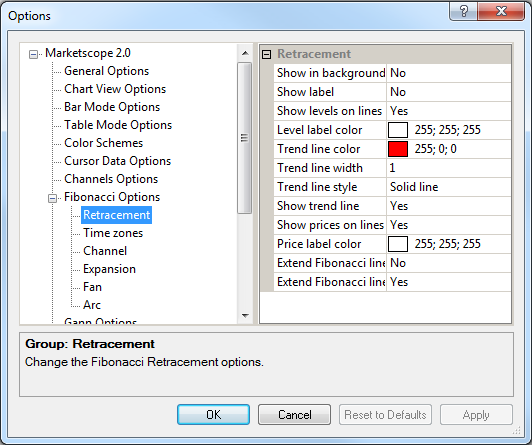
Task: Select the Chart View Options item
Action: (115, 89)
